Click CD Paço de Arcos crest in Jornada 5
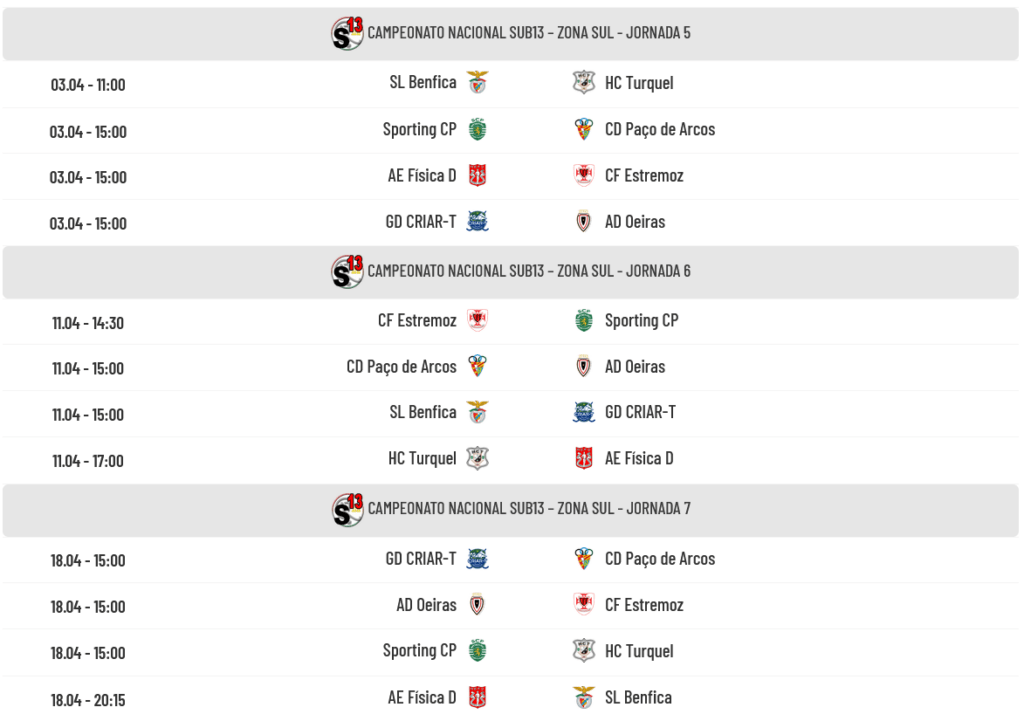This screenshot has width=1024, height=721. point(584,129)
